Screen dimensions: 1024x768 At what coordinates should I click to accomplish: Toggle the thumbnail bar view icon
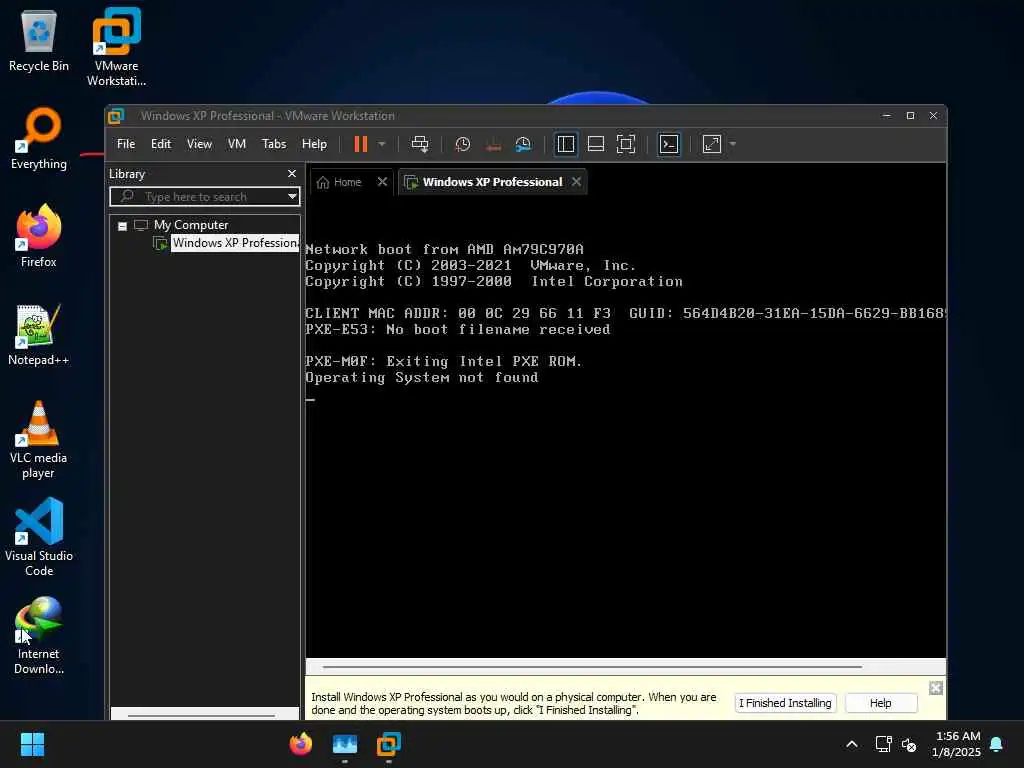coord(596,144)
